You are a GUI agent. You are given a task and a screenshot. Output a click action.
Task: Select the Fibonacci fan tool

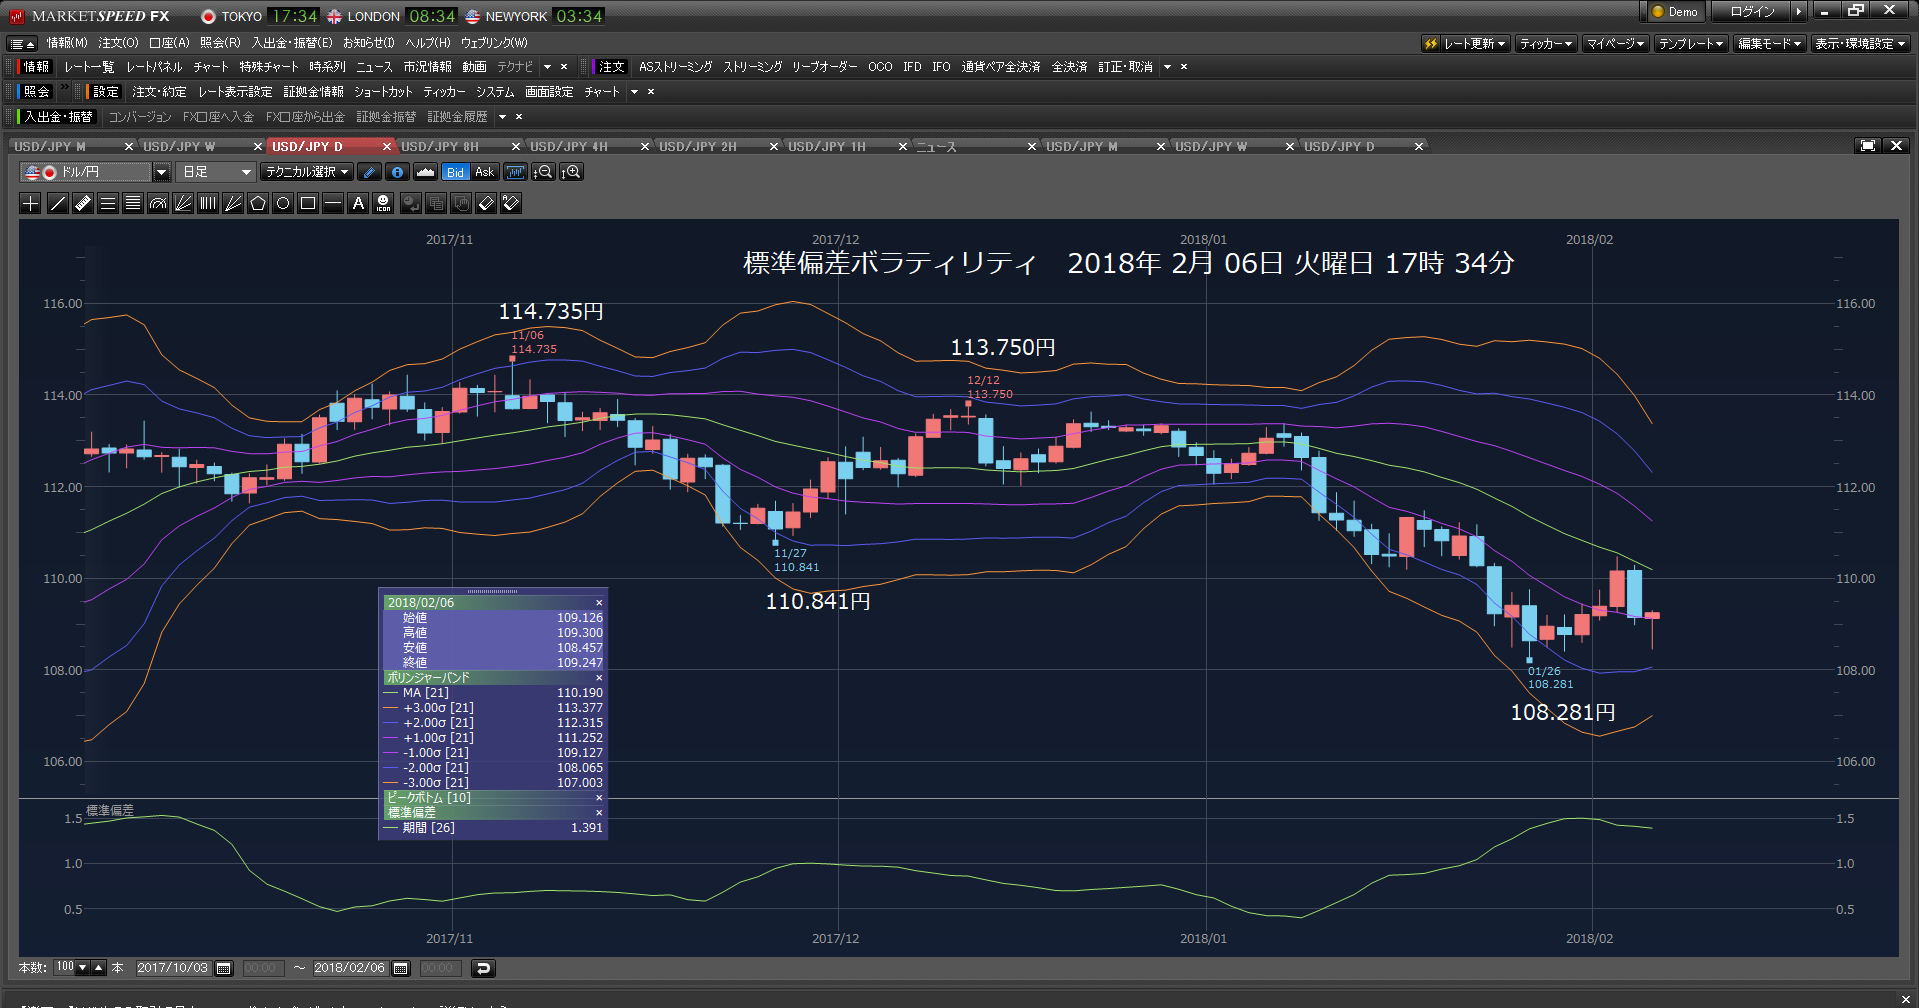(x=183, y=203)
